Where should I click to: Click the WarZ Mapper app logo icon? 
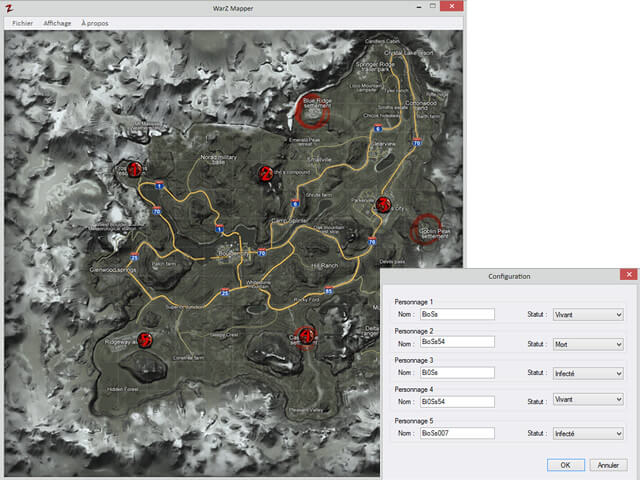coord(9,8)
